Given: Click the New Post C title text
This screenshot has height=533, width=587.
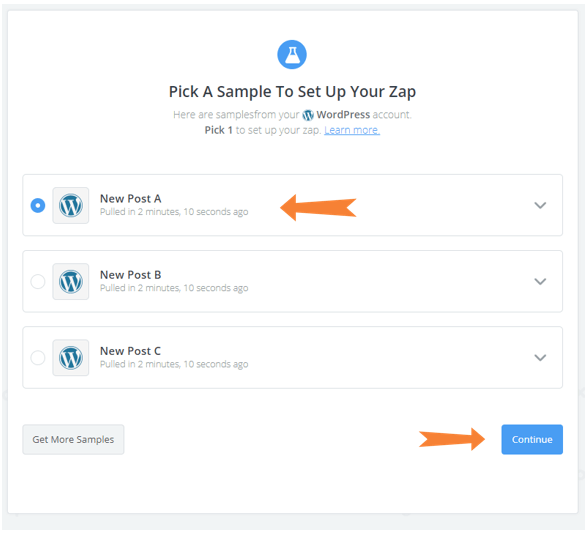Looking at the screenshot, I should 130,351.
